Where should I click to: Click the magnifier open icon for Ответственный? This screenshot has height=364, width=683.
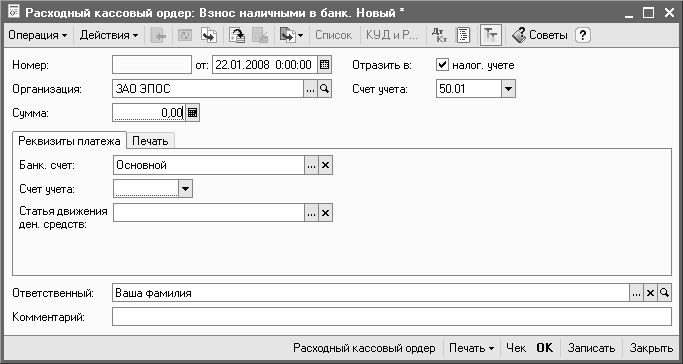point(664,293)
